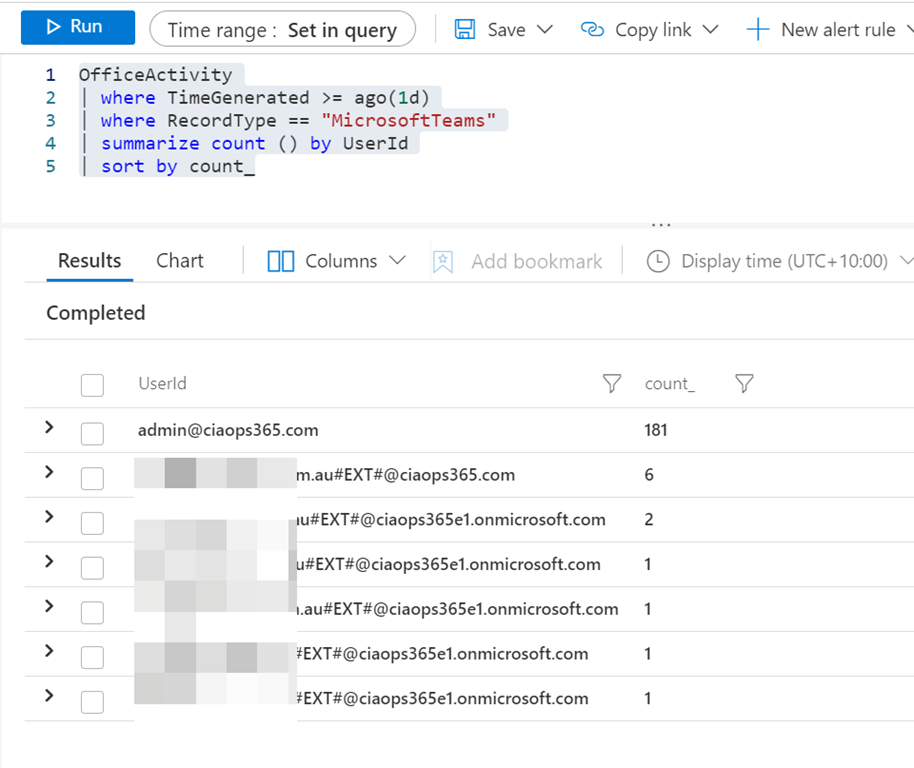Open the count_ column filter
Image resolution: width=914 pixels, height=768 pixels.
[743, 383]
